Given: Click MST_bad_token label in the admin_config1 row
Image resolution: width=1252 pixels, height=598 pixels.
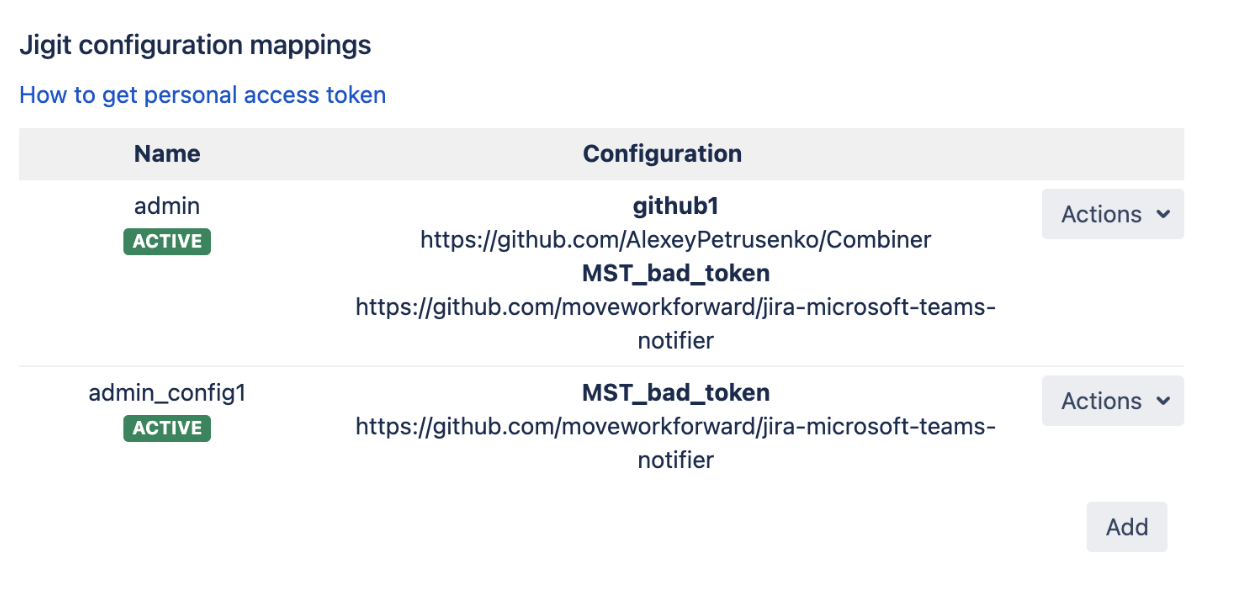Looking at the screenshot, I should click(x=676, y=393).
